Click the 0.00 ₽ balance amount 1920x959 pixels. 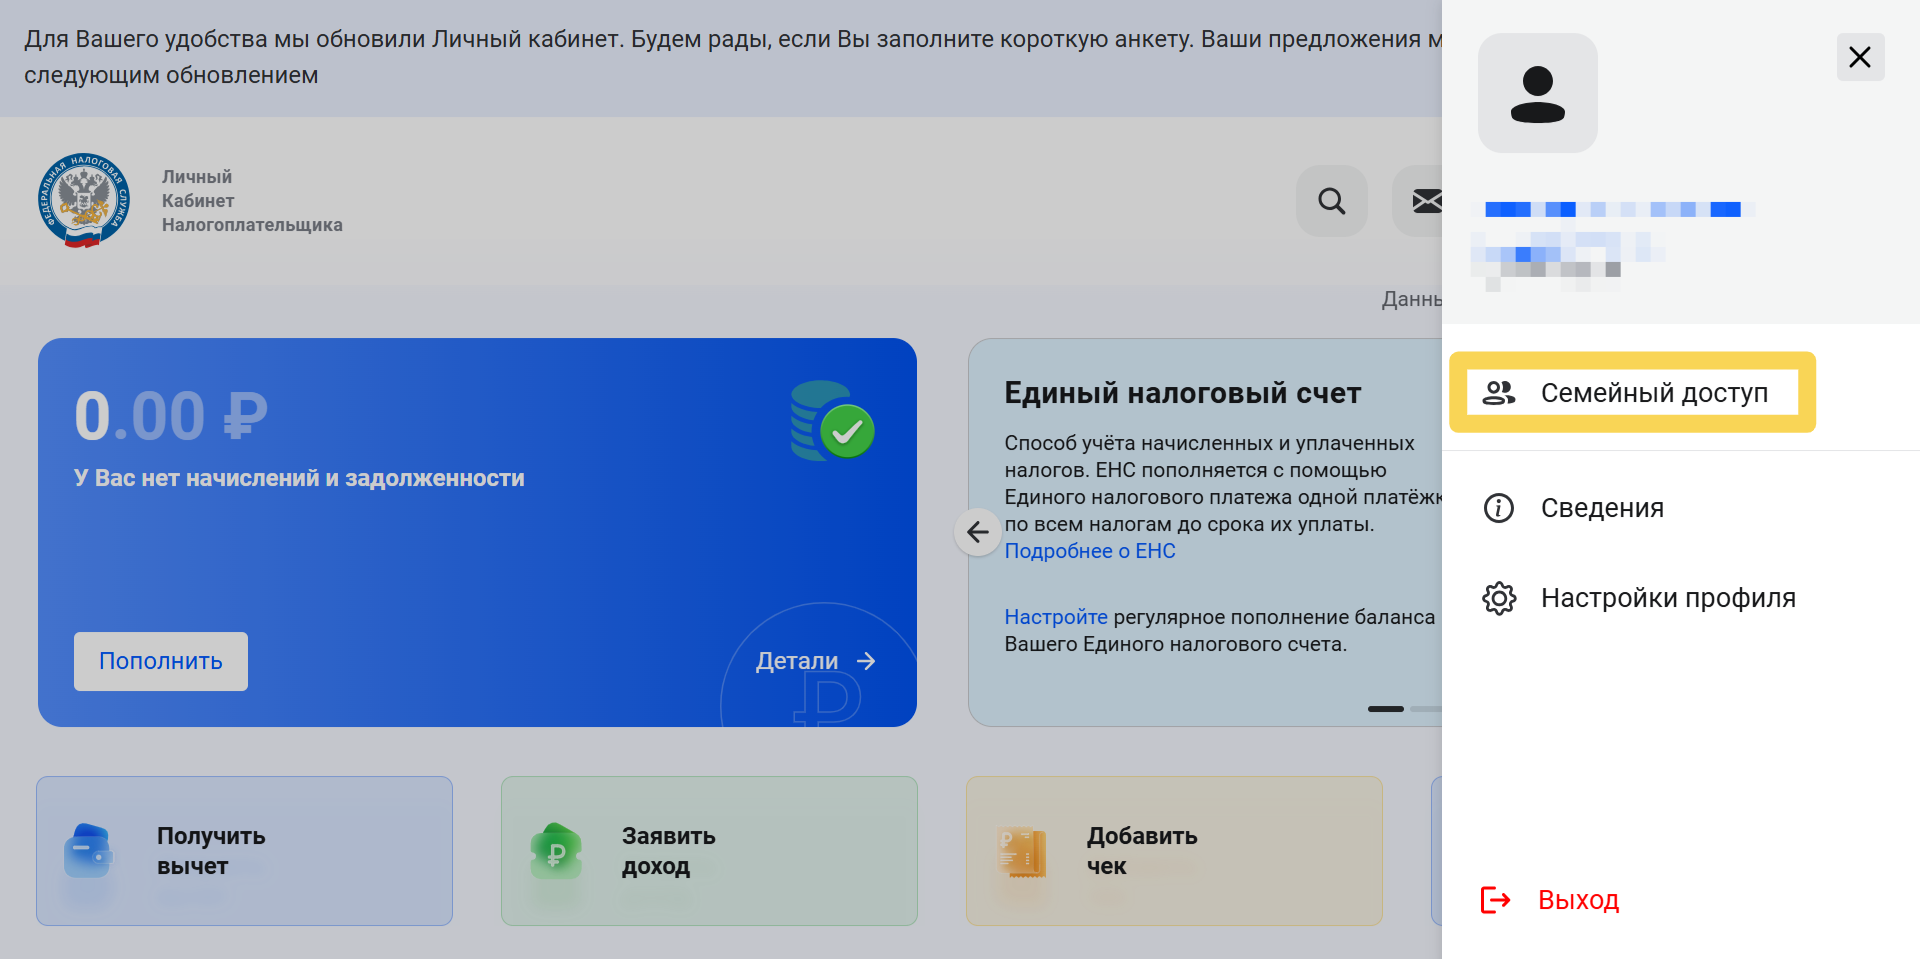[171, 416]
